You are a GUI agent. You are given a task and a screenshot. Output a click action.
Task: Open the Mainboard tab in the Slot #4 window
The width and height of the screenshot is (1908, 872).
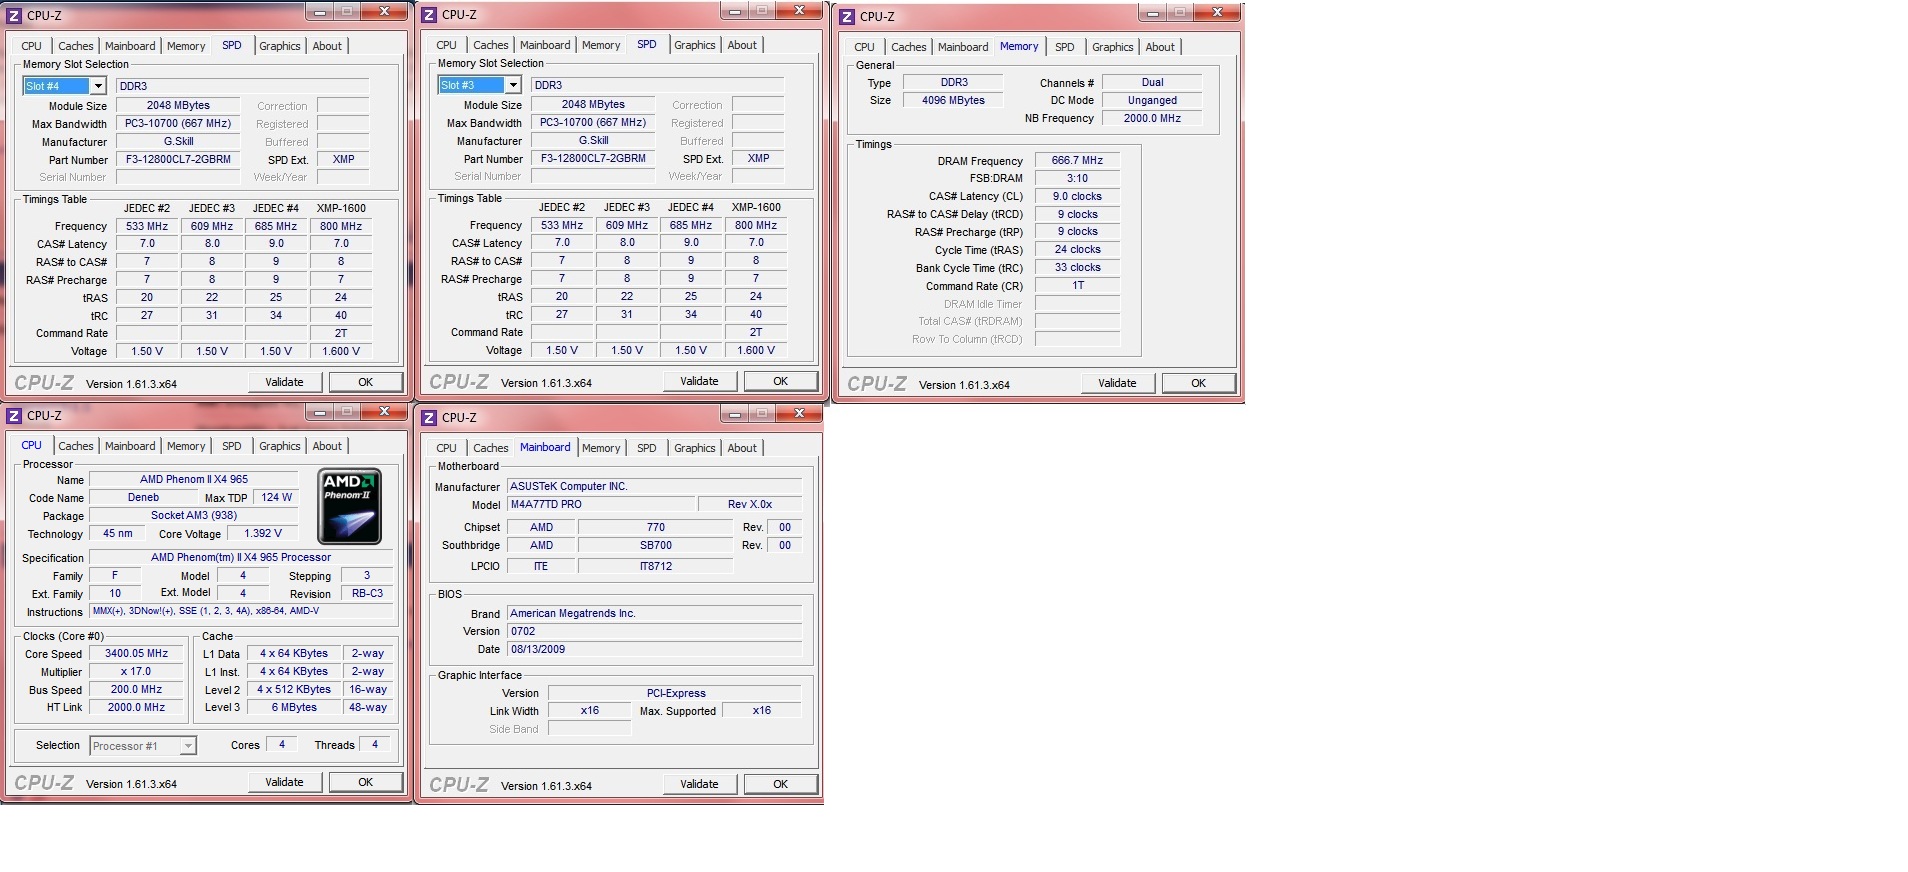pyautogui.click(x=130, y=46)
